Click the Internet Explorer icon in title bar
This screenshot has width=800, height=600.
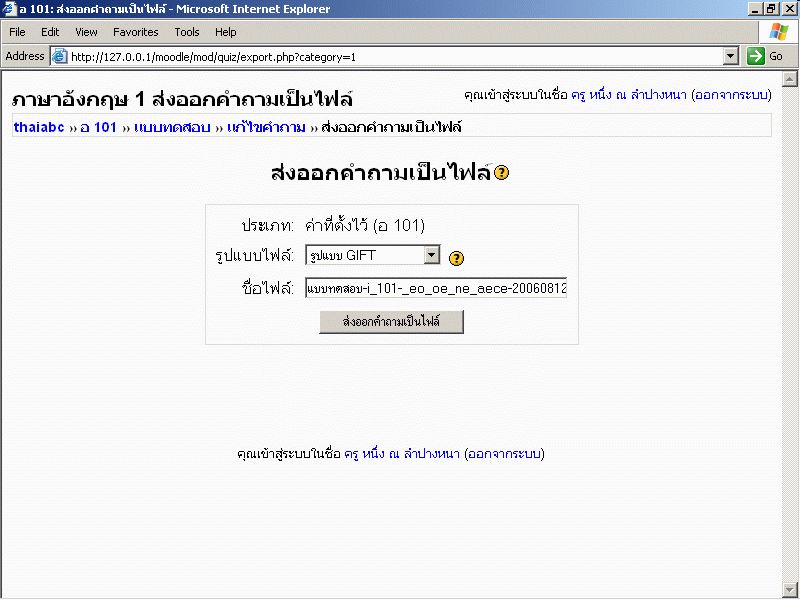click(x=9, y=9)
